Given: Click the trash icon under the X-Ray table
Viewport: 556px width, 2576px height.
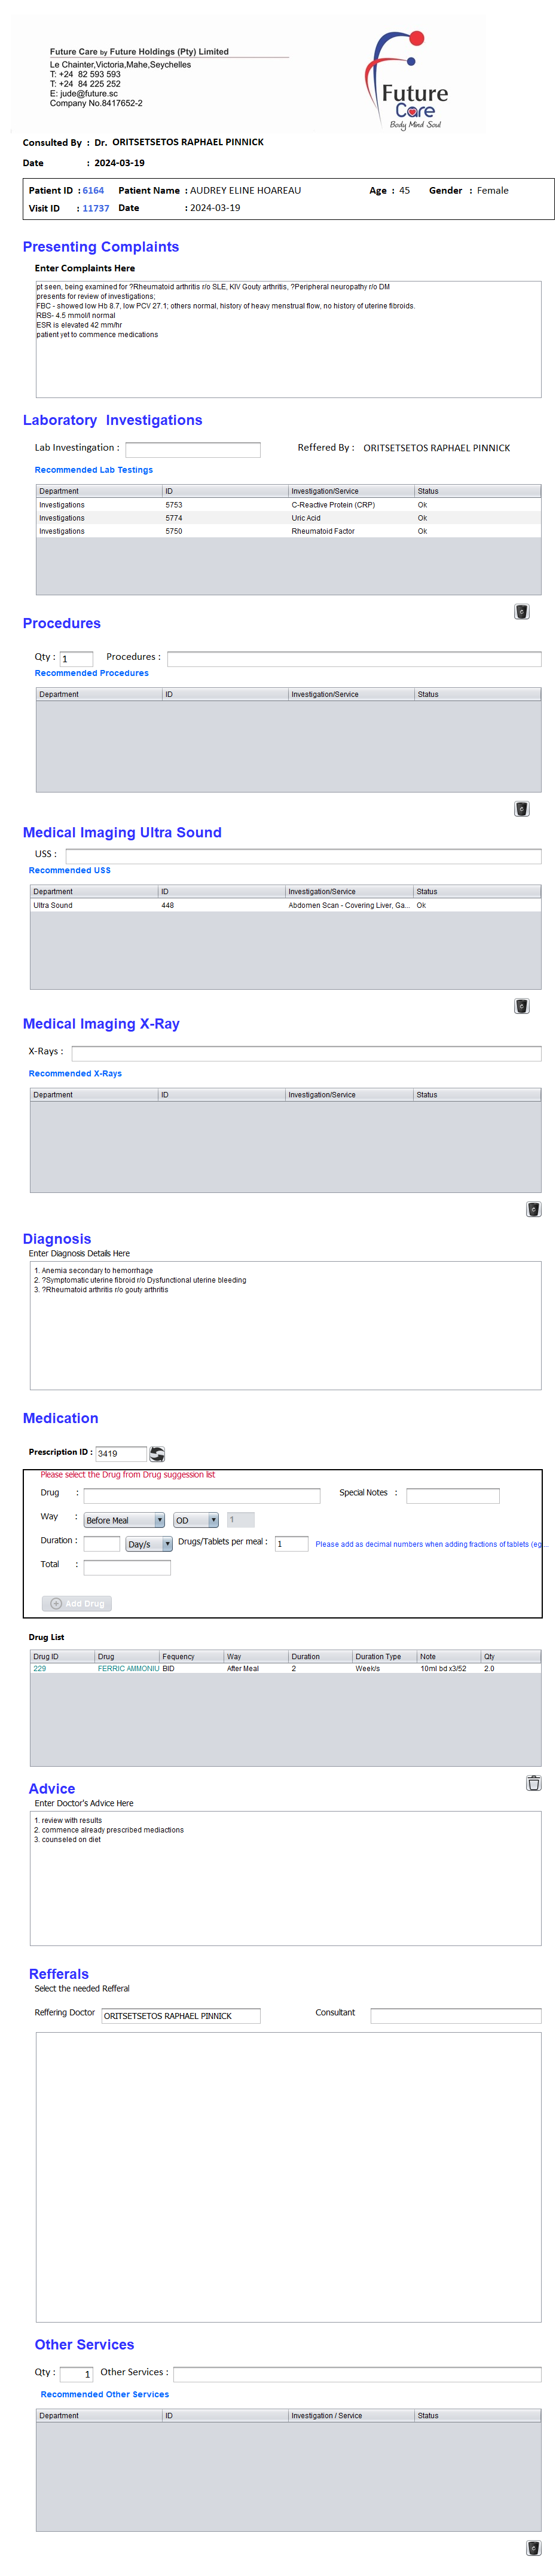Looking at the screenshot, I should point(533,1209).
